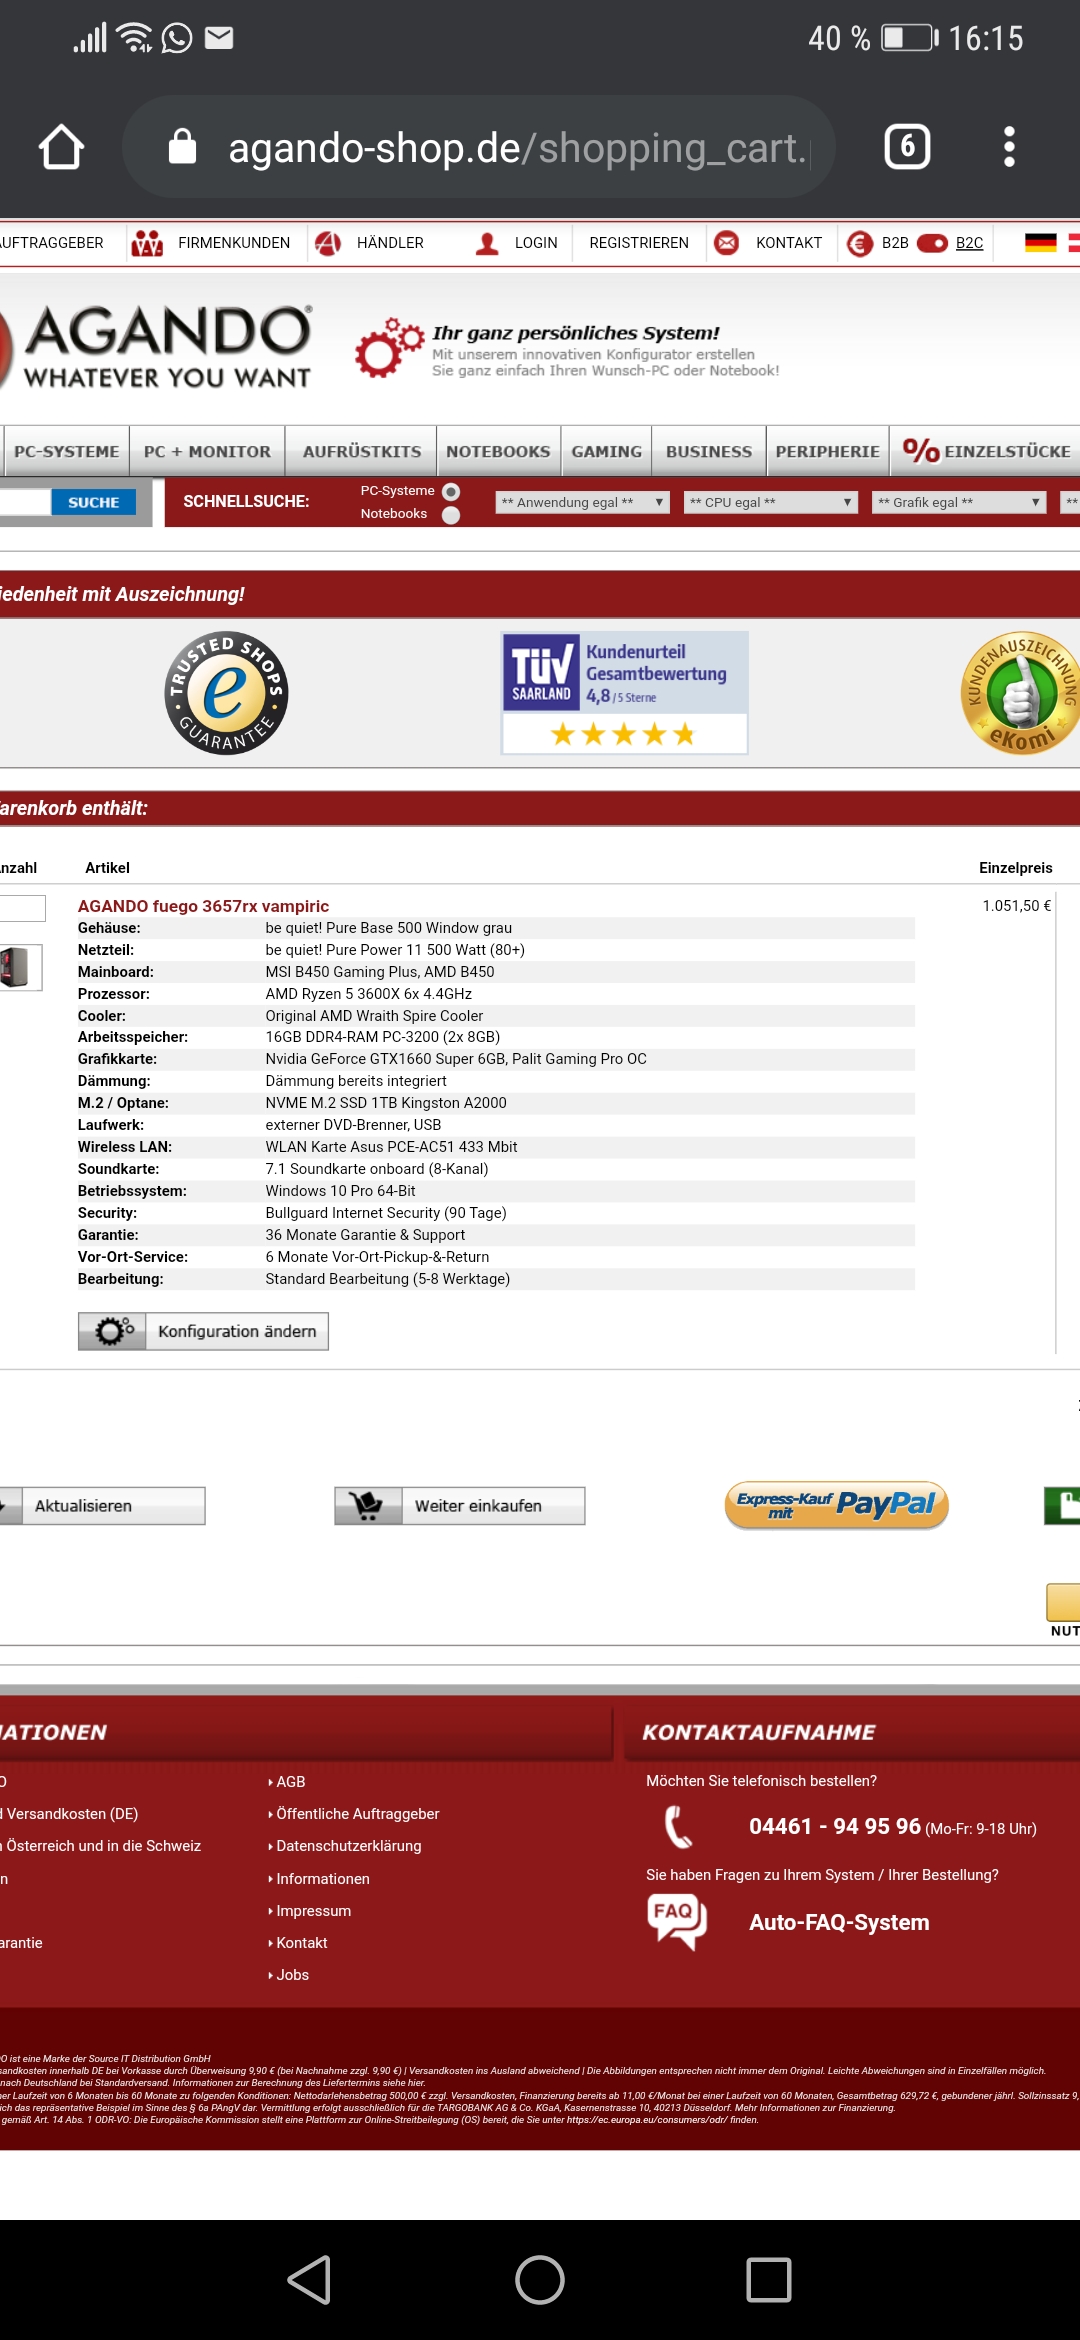Open the AGB footer link

point(290,1782)
